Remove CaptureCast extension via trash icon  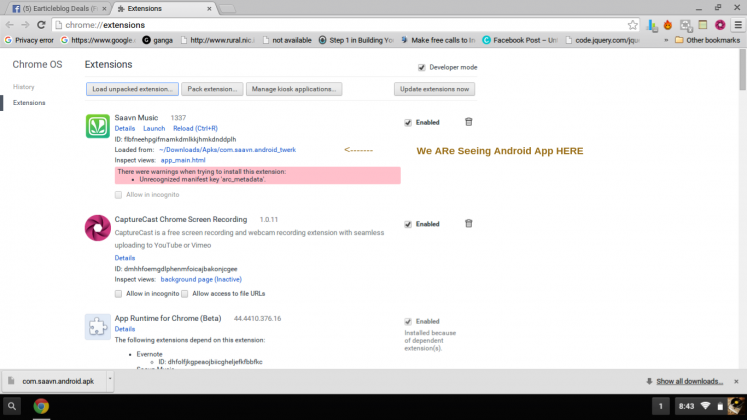(x=469, y=224)
